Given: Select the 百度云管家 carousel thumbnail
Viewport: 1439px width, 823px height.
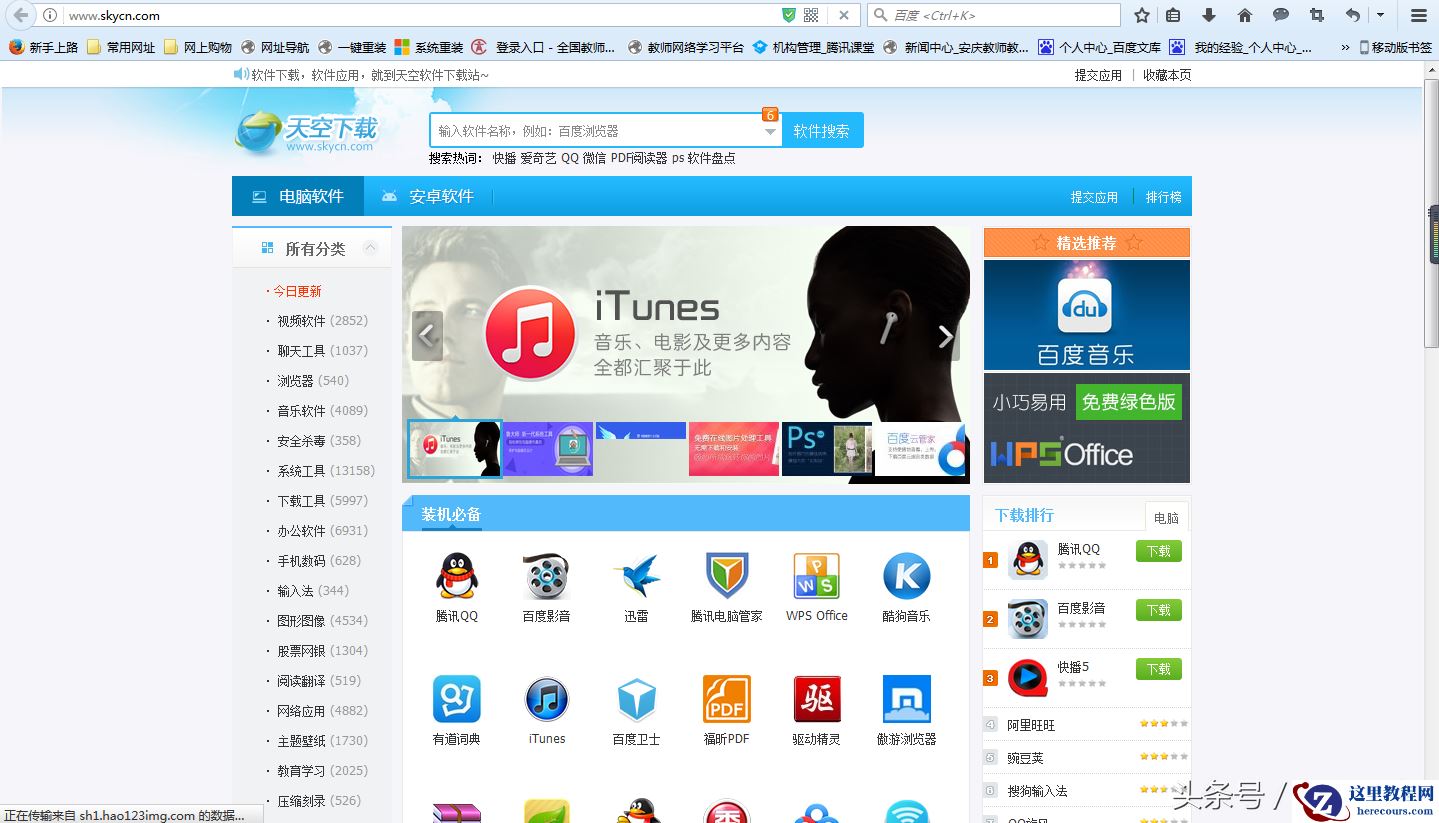Looking at the screenshot, I should coord(920,449).
